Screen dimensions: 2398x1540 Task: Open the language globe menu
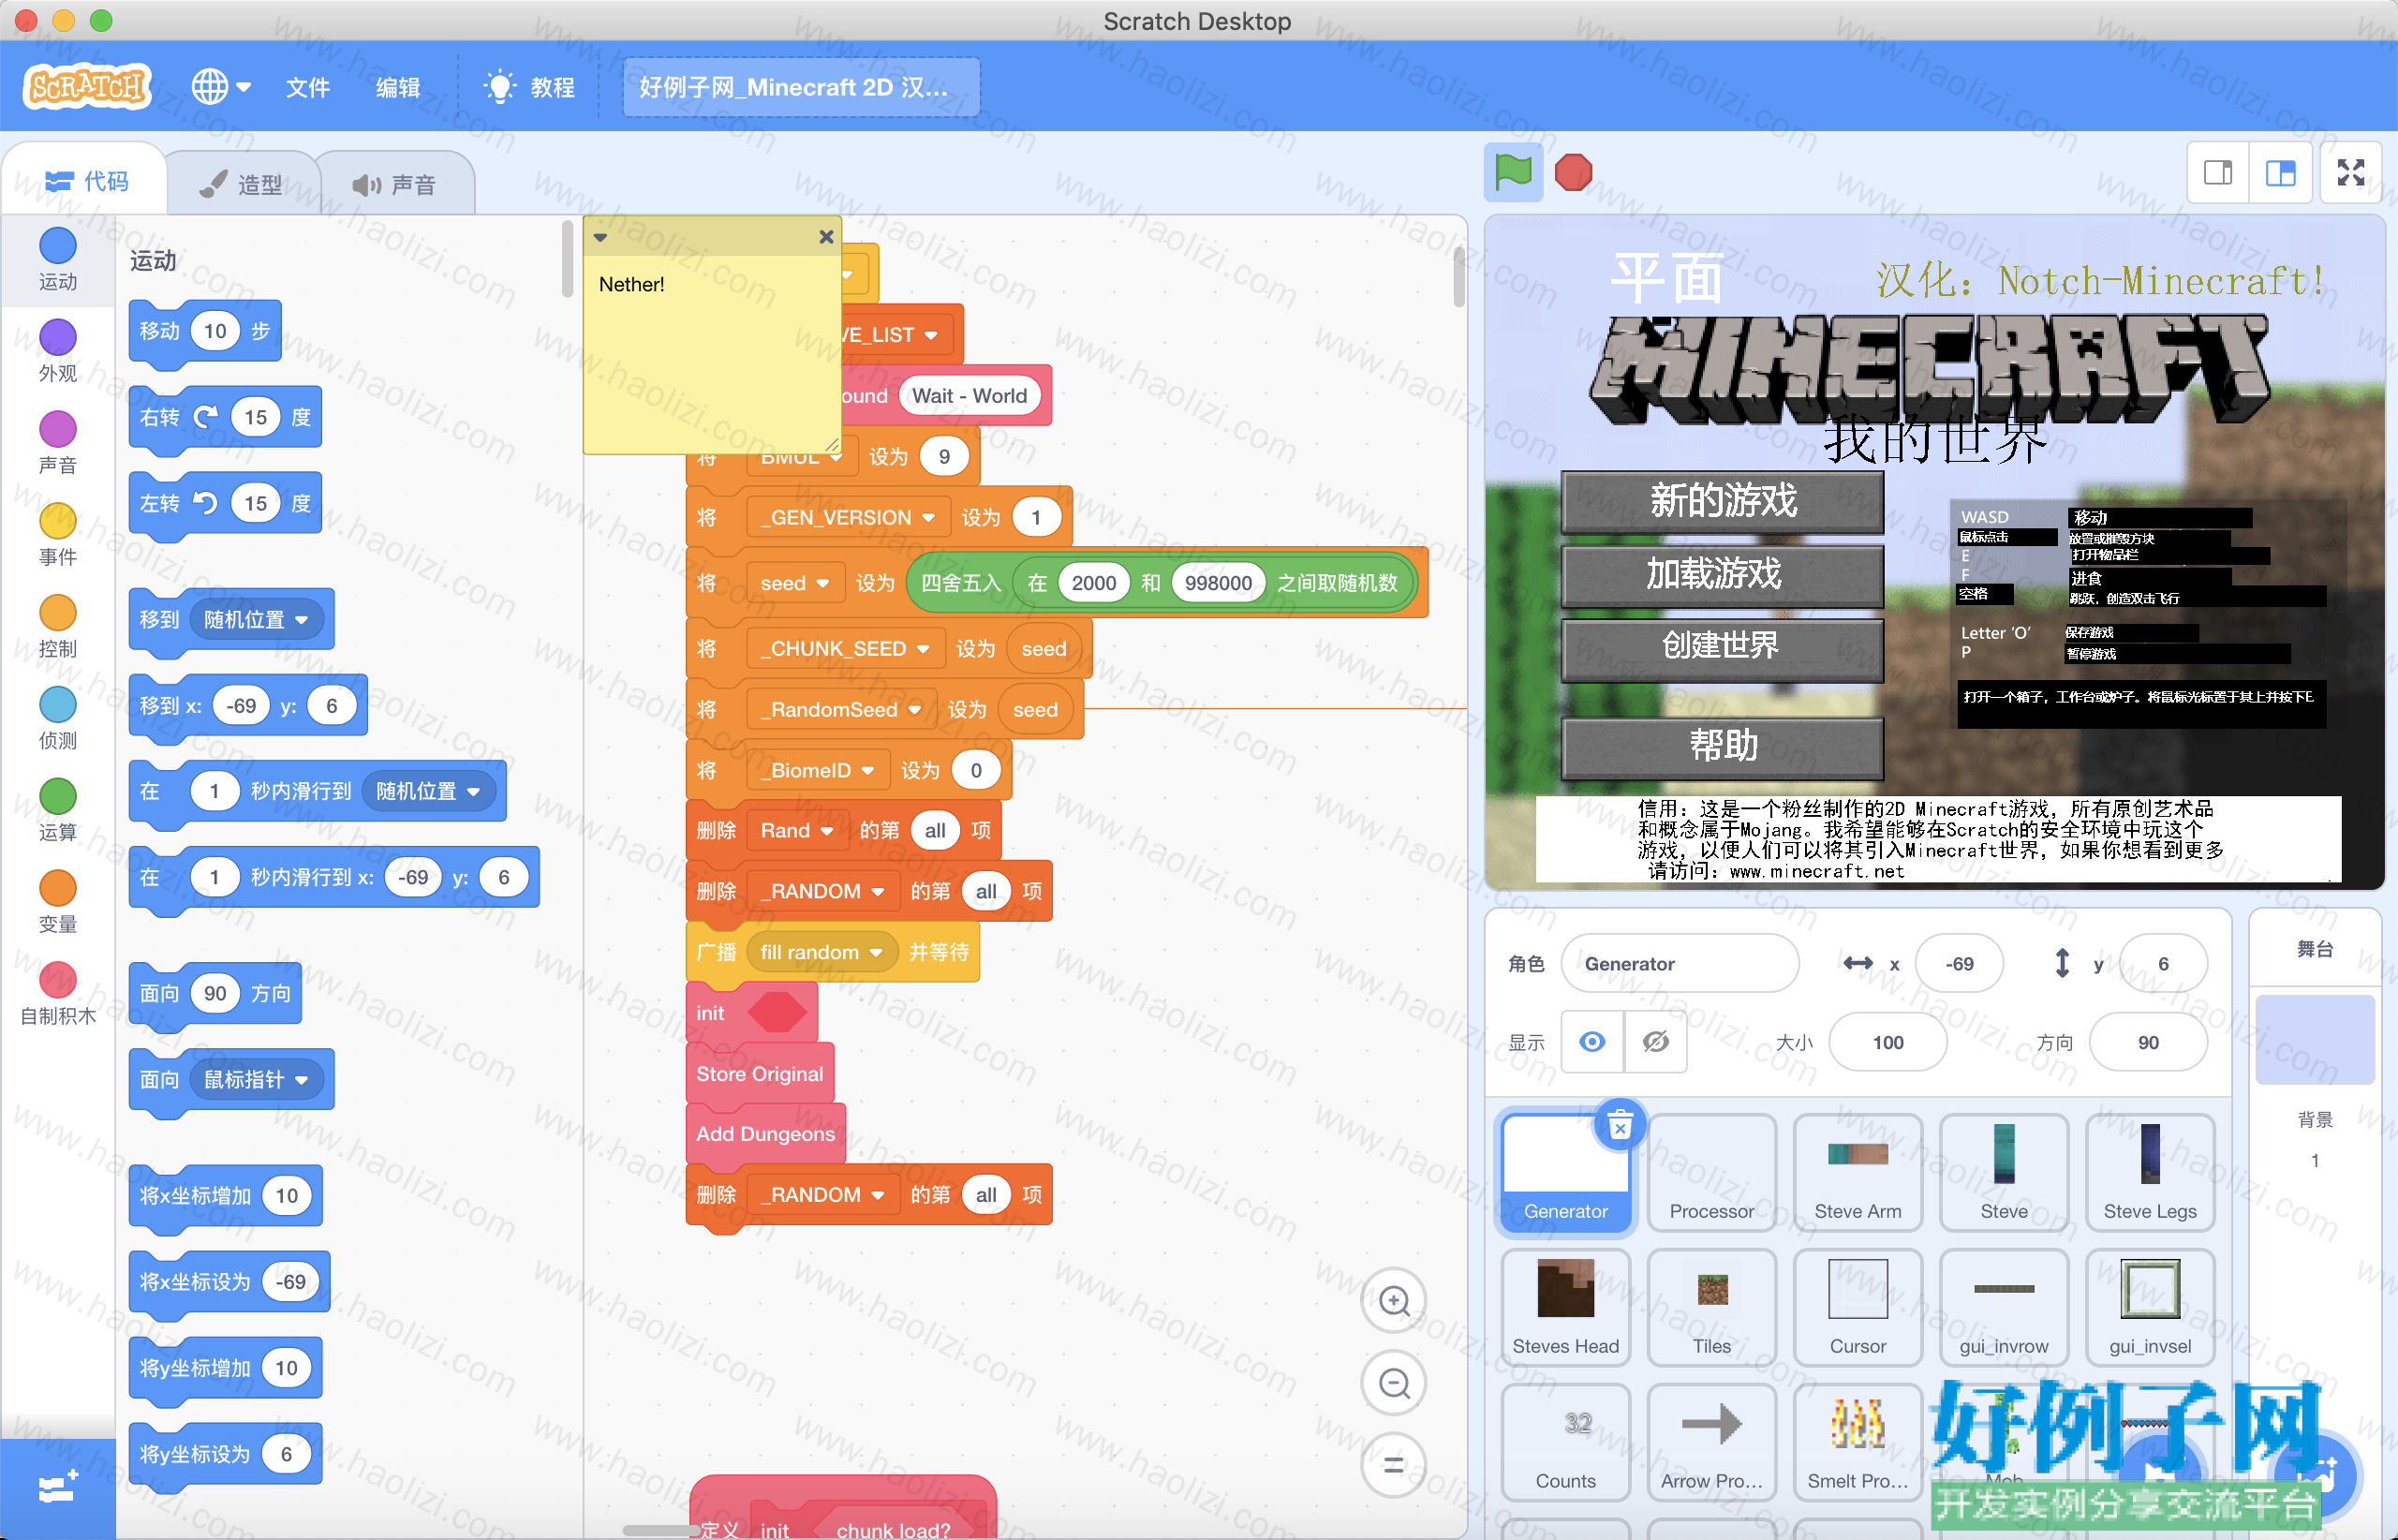click(220, 87)
